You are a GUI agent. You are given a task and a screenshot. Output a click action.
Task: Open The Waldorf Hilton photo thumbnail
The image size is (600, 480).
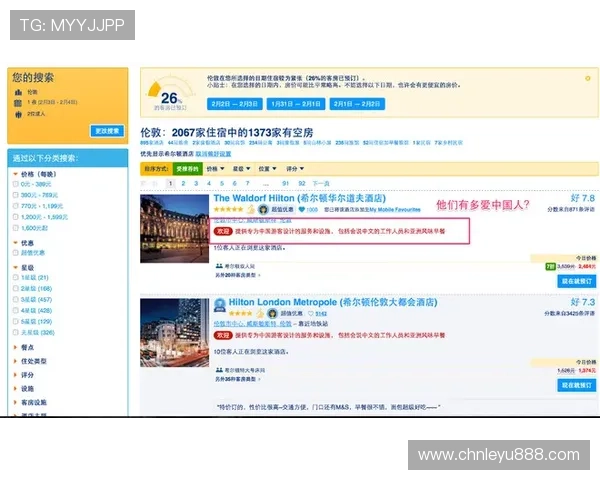pos(174,229)
